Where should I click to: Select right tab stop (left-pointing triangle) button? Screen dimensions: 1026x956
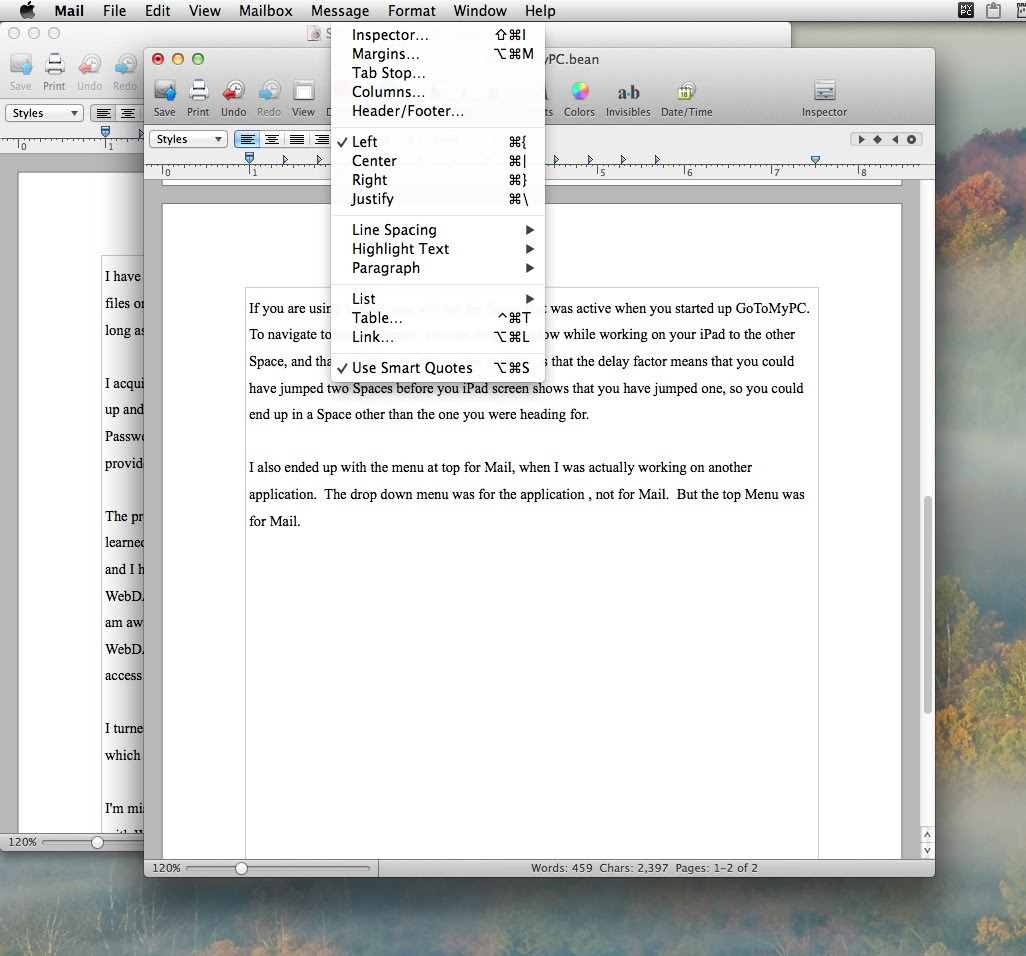coord(894,139)
